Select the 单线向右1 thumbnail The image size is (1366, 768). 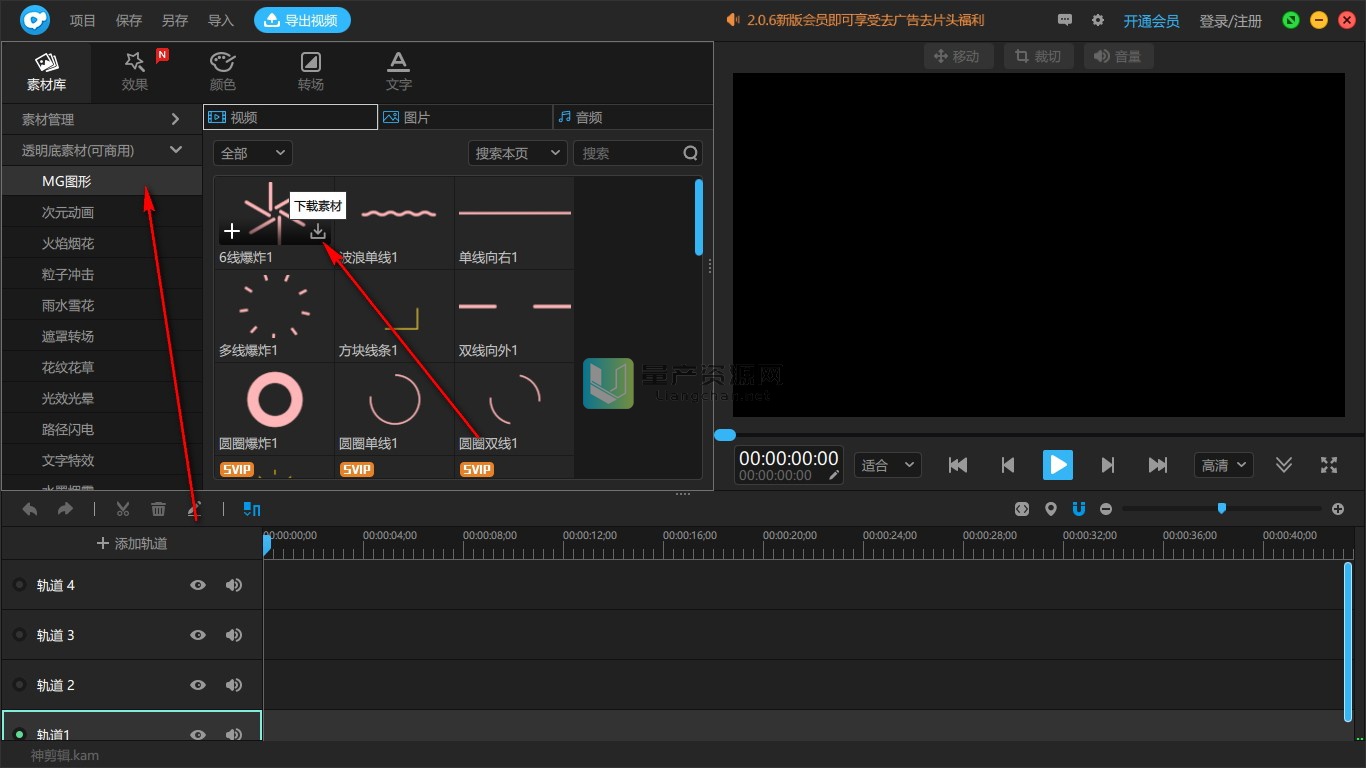(x=514, y=213)
